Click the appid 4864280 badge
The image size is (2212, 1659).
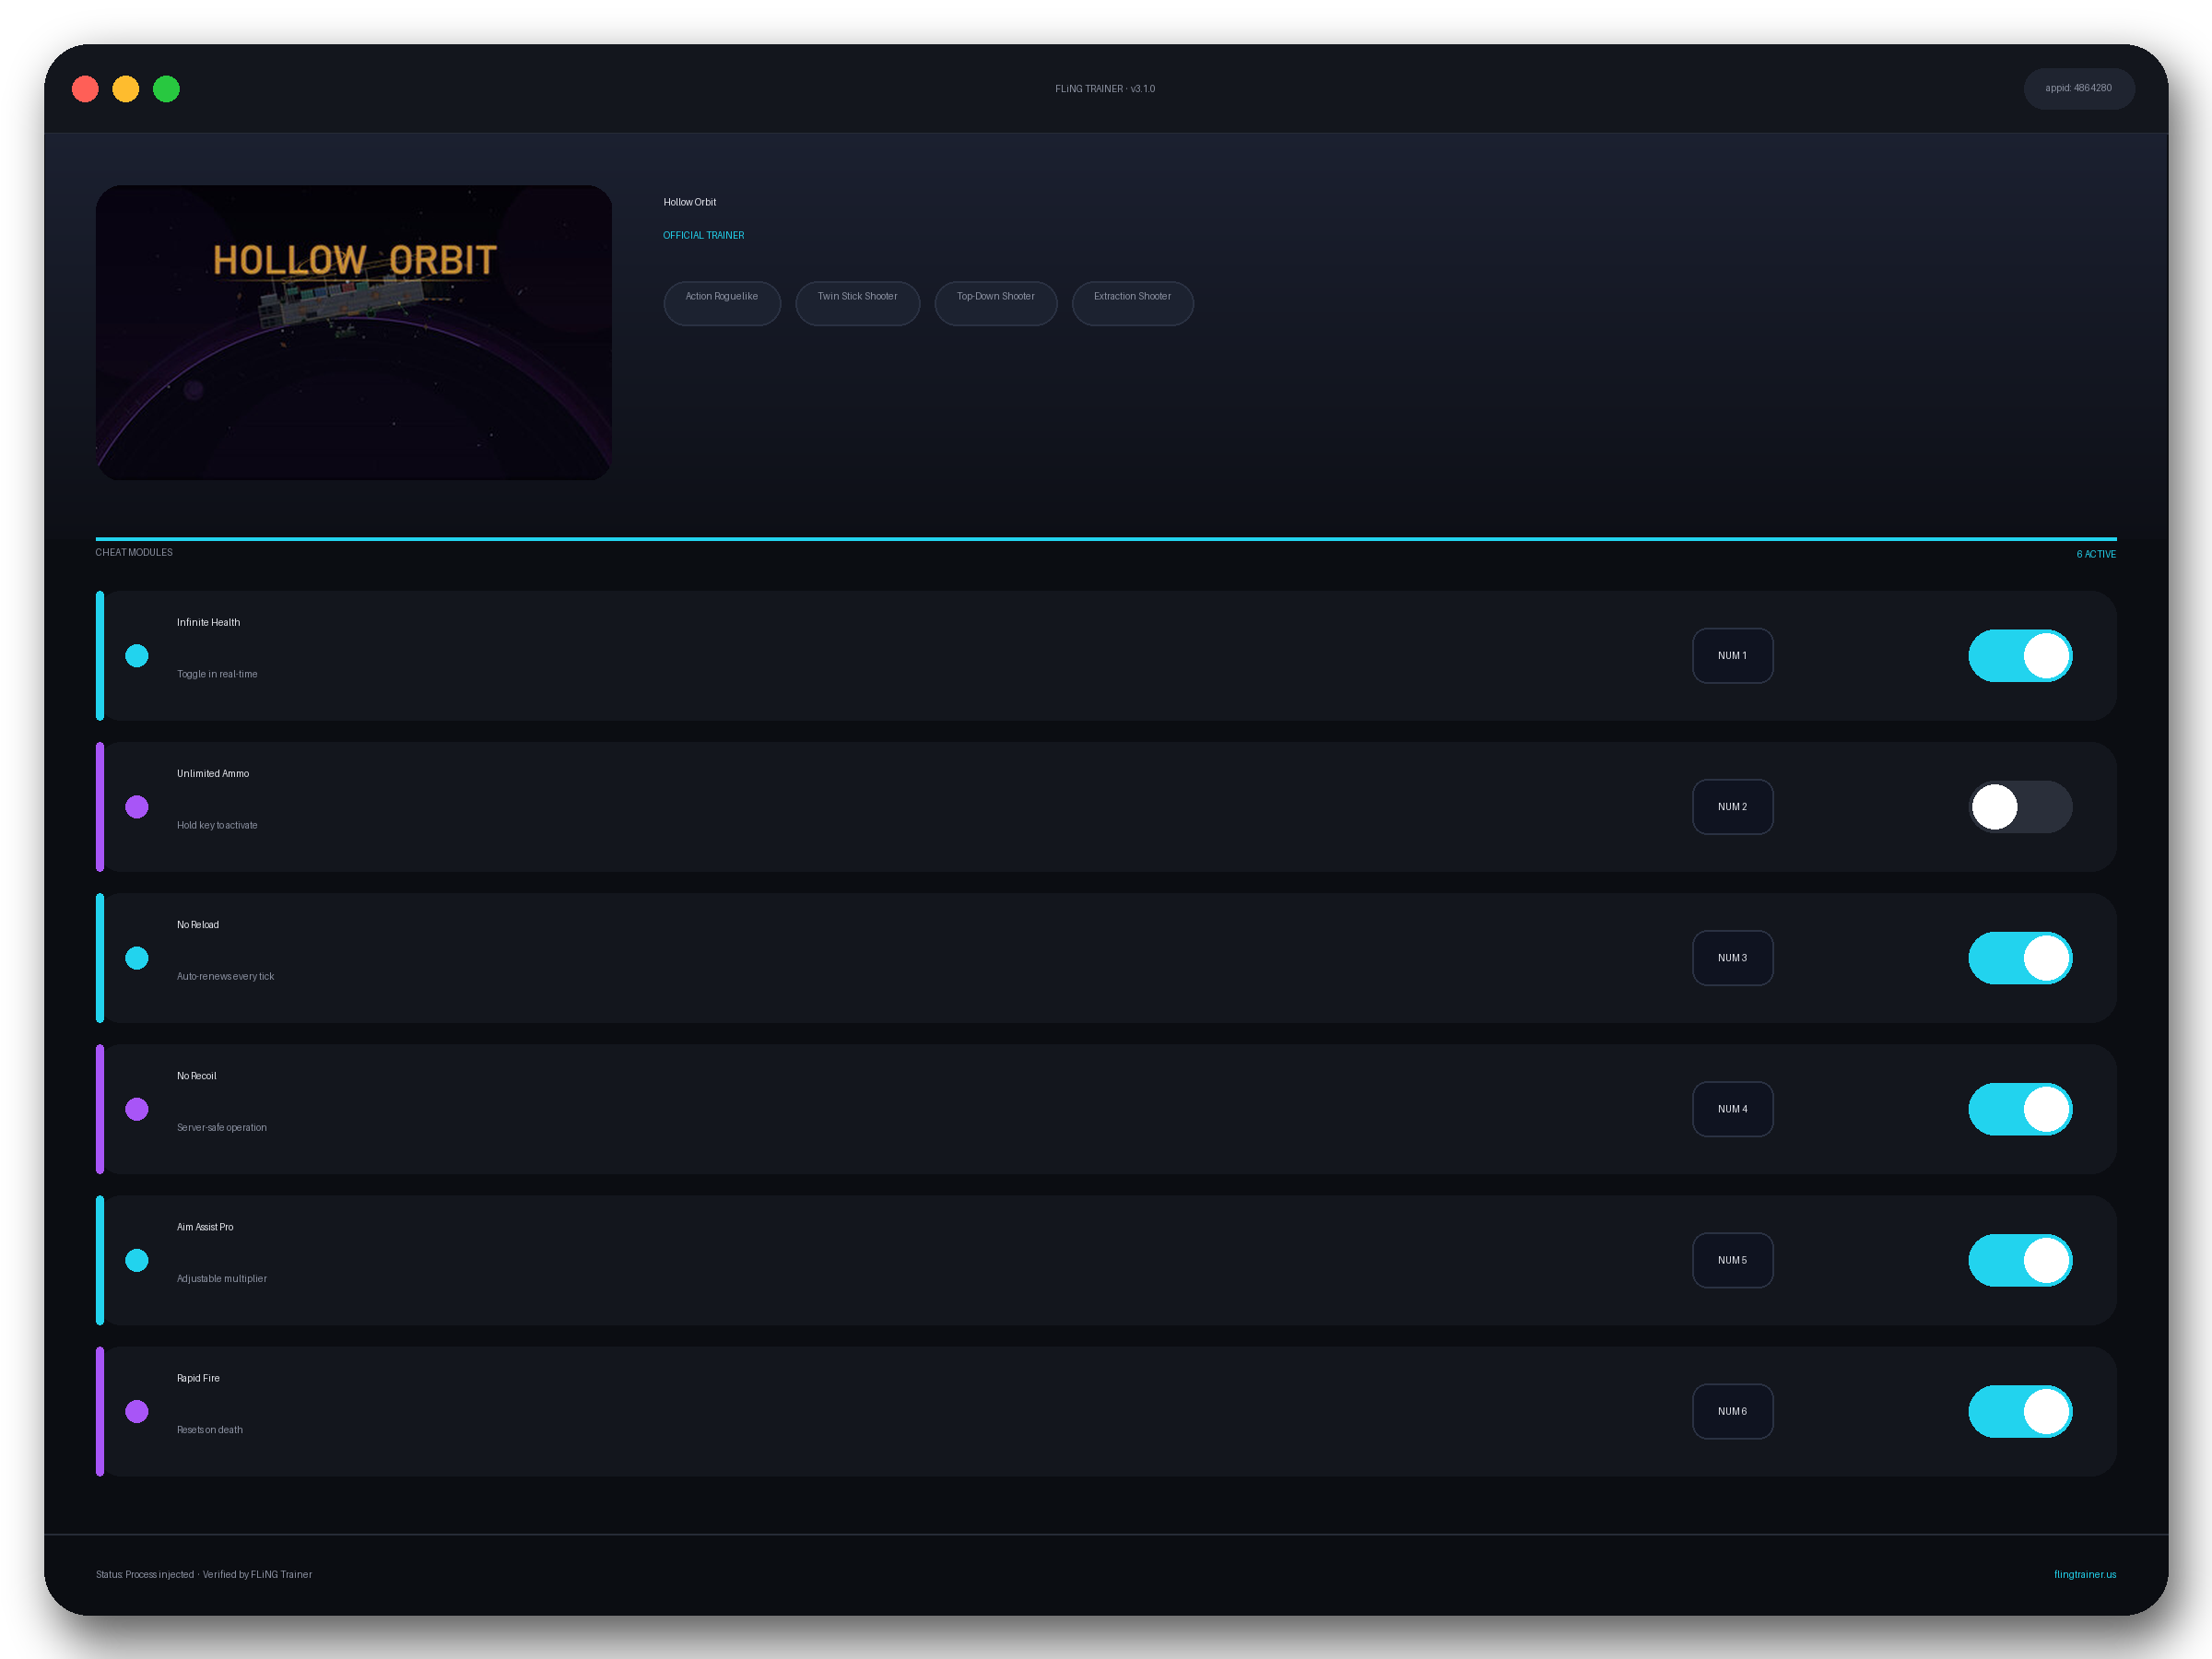pyautogui.click(x=2078, y=89)
